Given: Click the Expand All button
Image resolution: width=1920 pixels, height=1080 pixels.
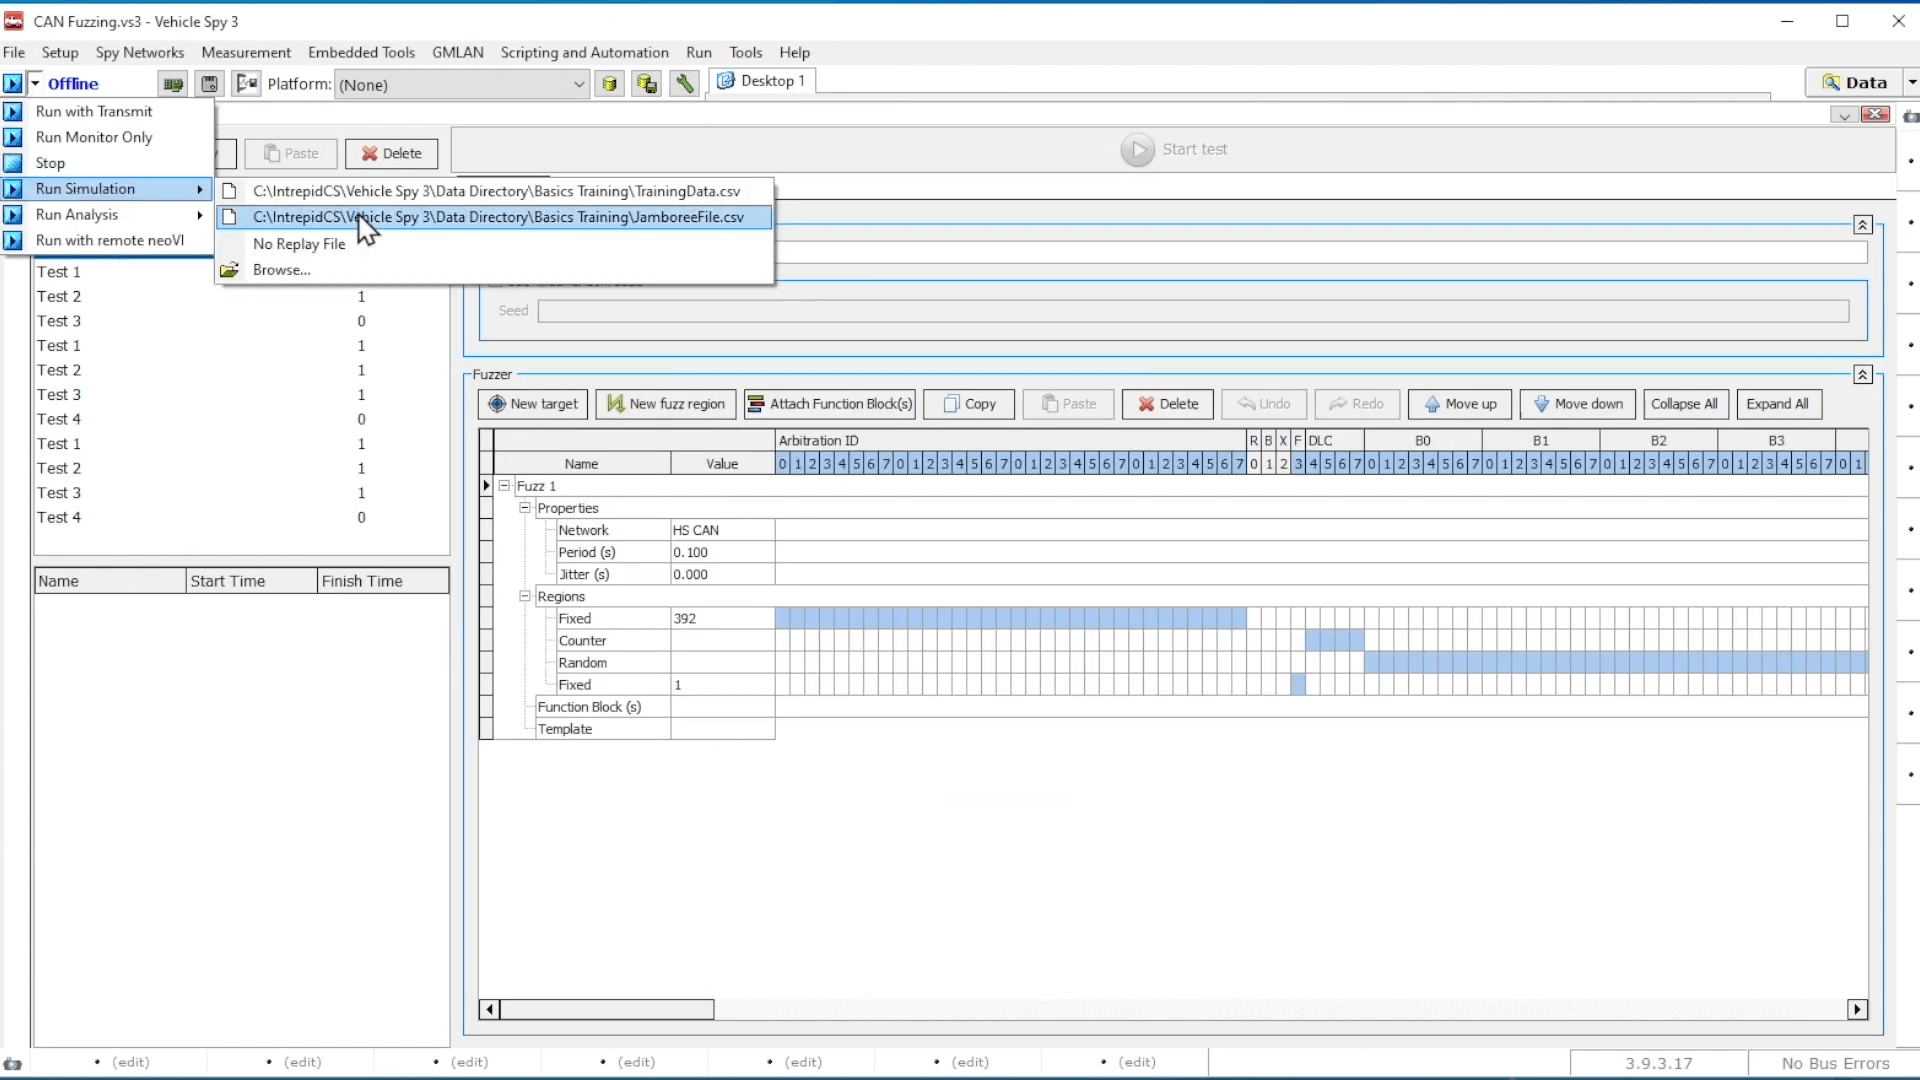Looking at the screenshot, I should tap(1777, 404).
